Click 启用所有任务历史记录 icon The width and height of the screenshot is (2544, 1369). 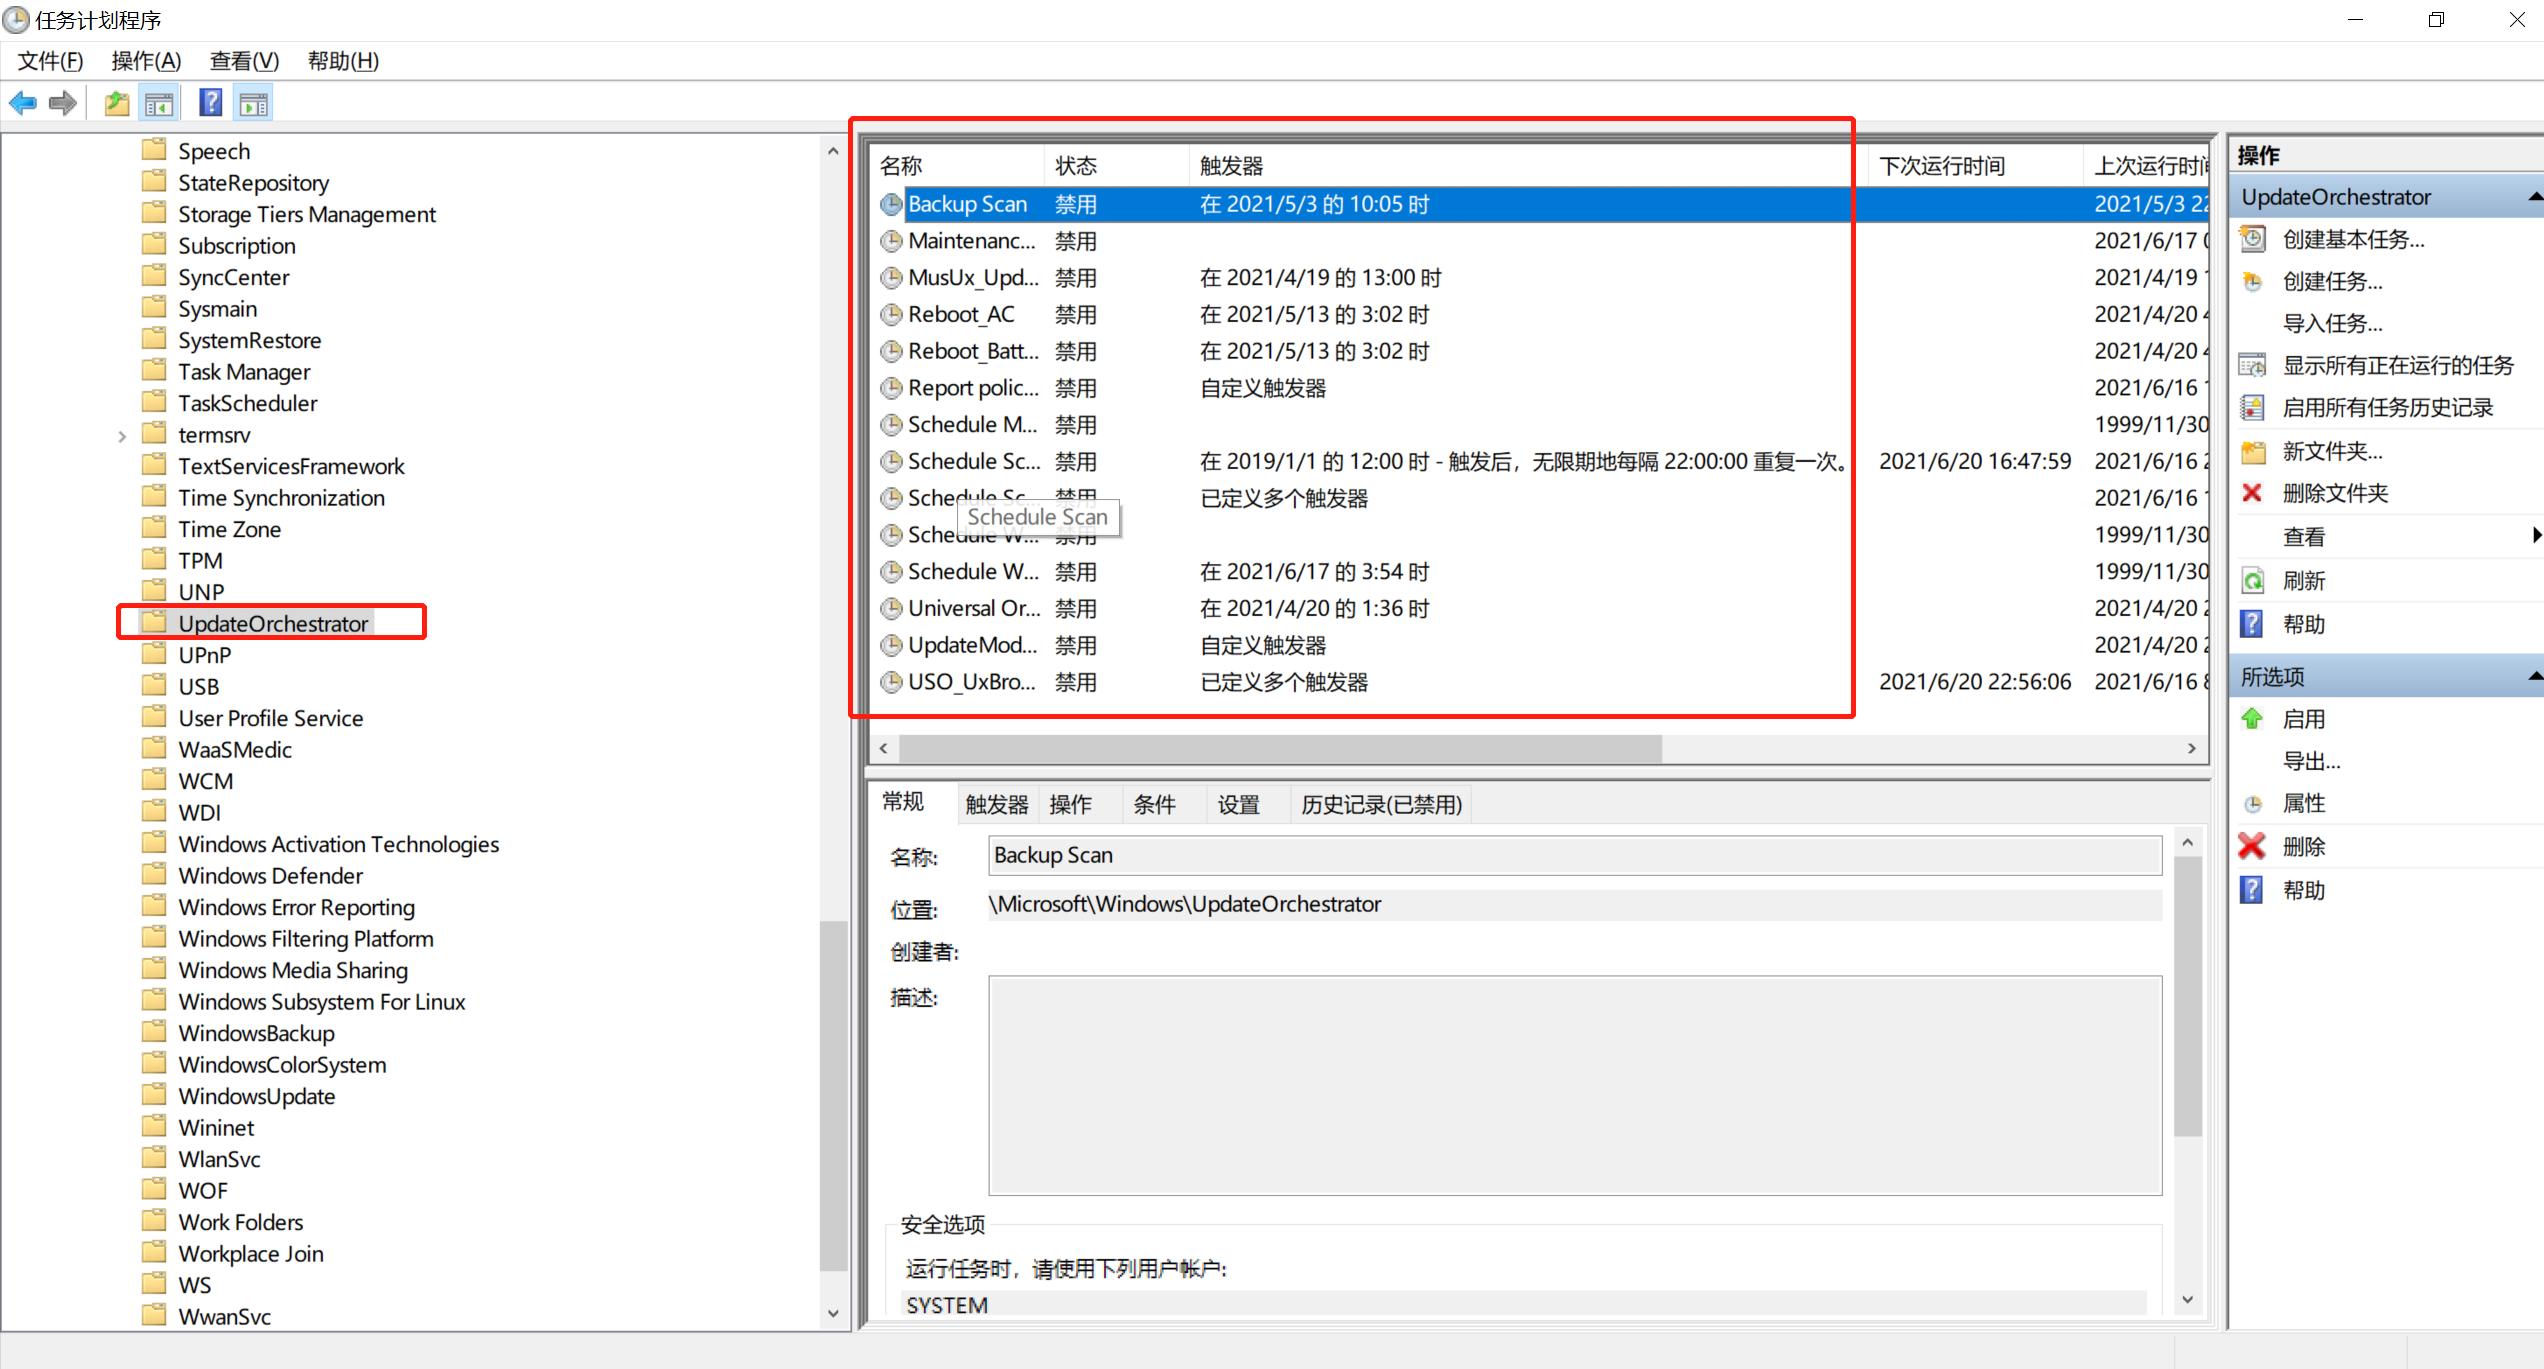pos(2253,407)
